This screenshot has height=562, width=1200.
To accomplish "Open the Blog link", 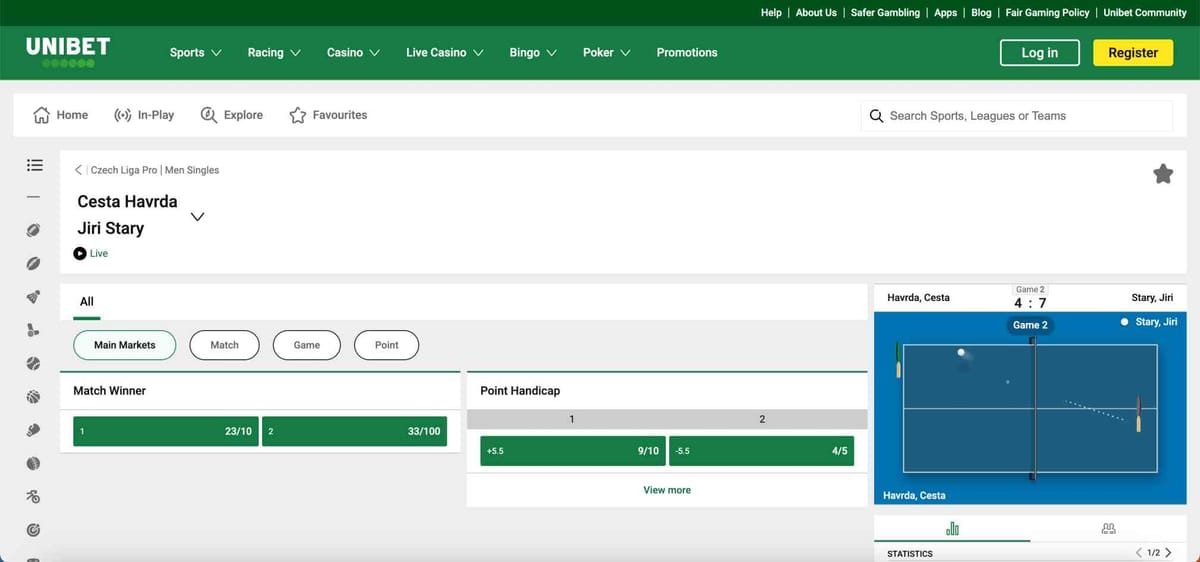I will (981, 13).
